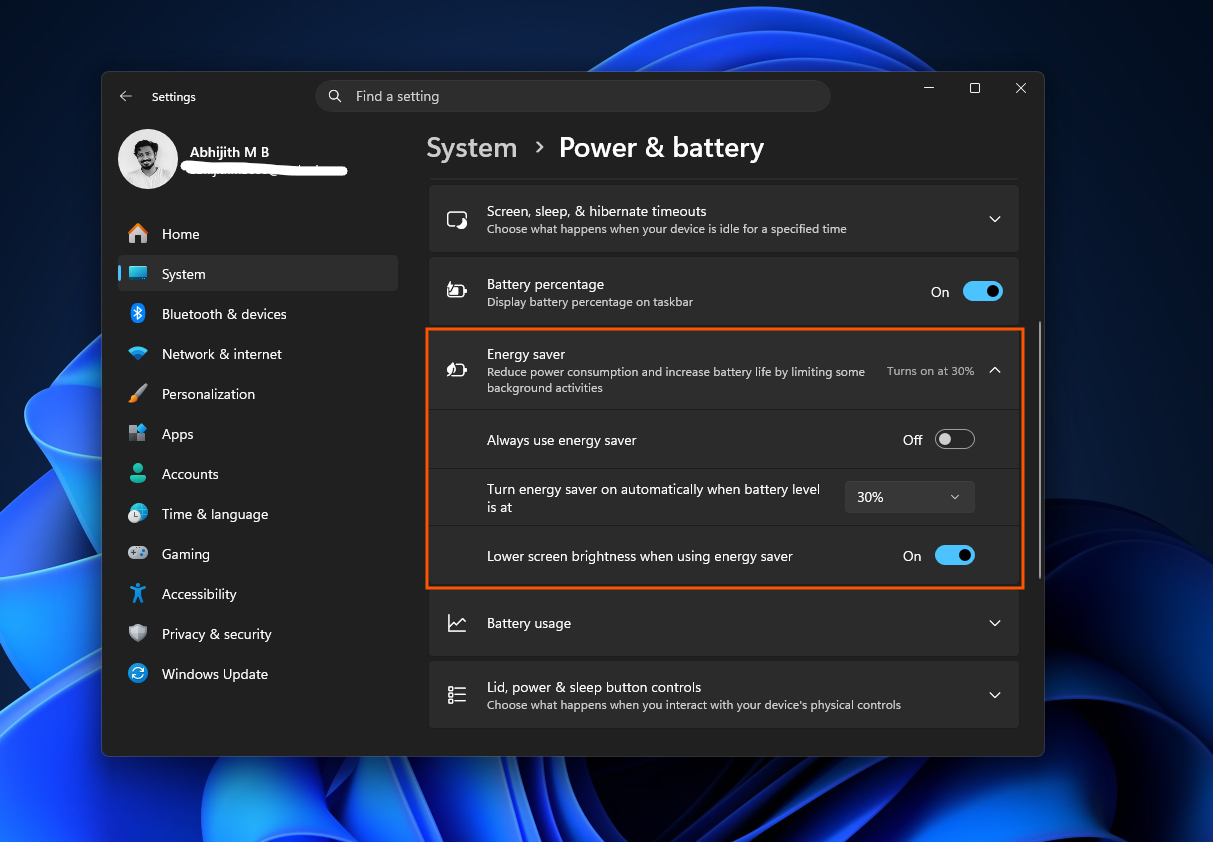Navigate to System breadcrumb link
1213x842 pixels.
472,148
